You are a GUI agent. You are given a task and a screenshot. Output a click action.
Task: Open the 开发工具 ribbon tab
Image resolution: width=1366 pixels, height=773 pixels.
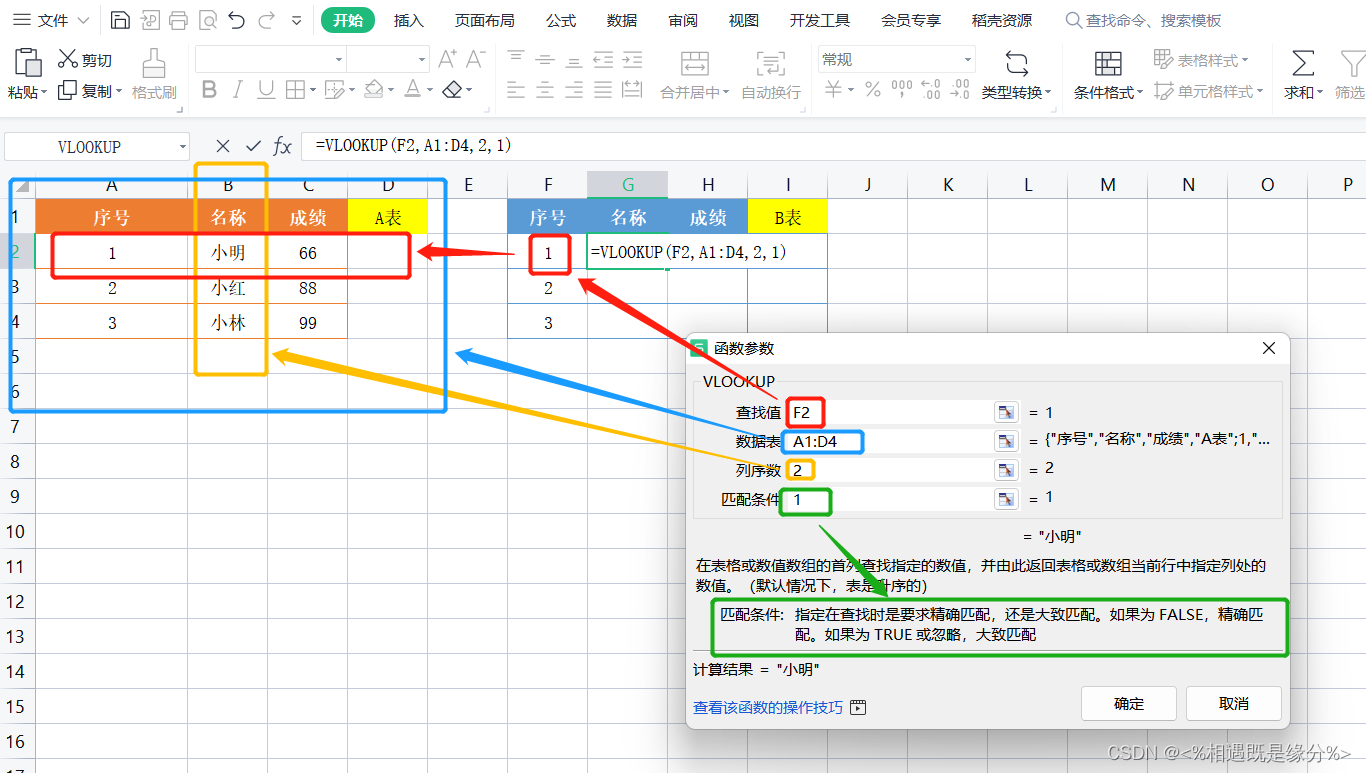(819, 20)
